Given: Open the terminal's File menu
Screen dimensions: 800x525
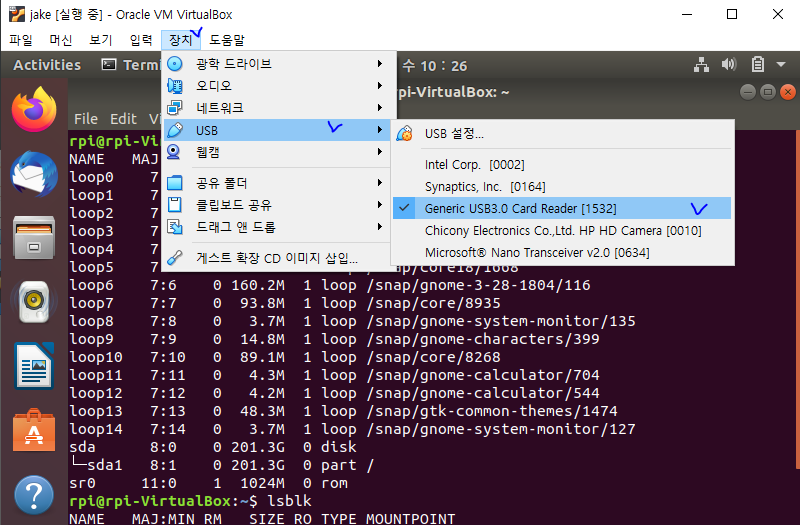Looking at the screenshot, I should pyautogui.click(x=86, y=119).
